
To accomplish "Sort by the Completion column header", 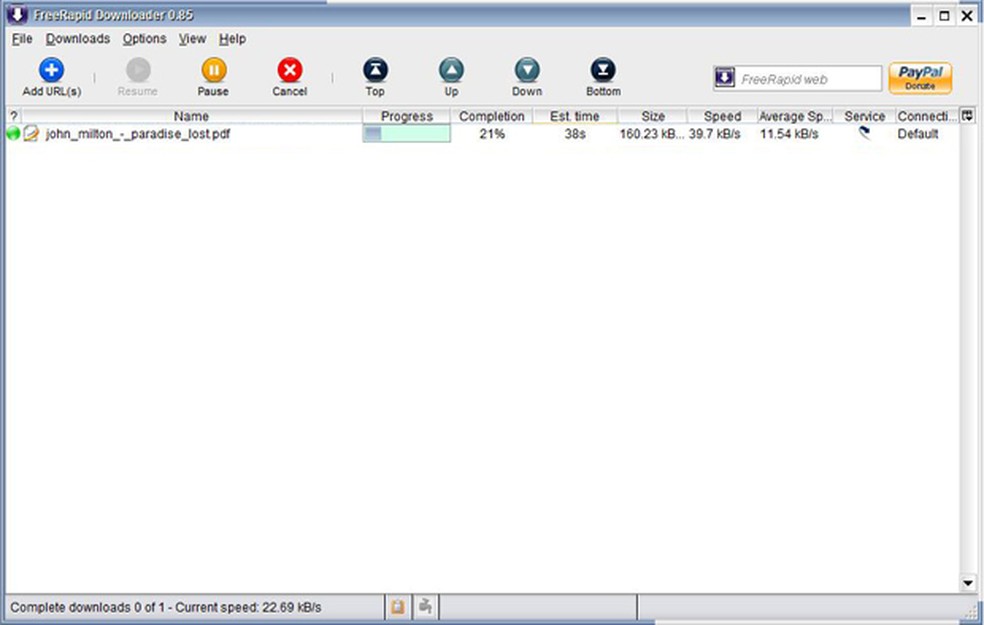I will pyautogui.click(x=491, y=116).
